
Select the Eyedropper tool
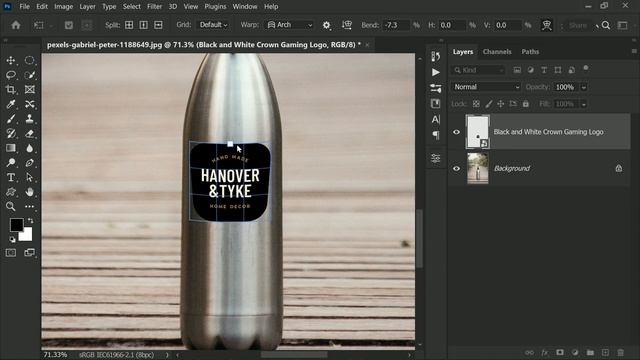click(x=11, y=104)
